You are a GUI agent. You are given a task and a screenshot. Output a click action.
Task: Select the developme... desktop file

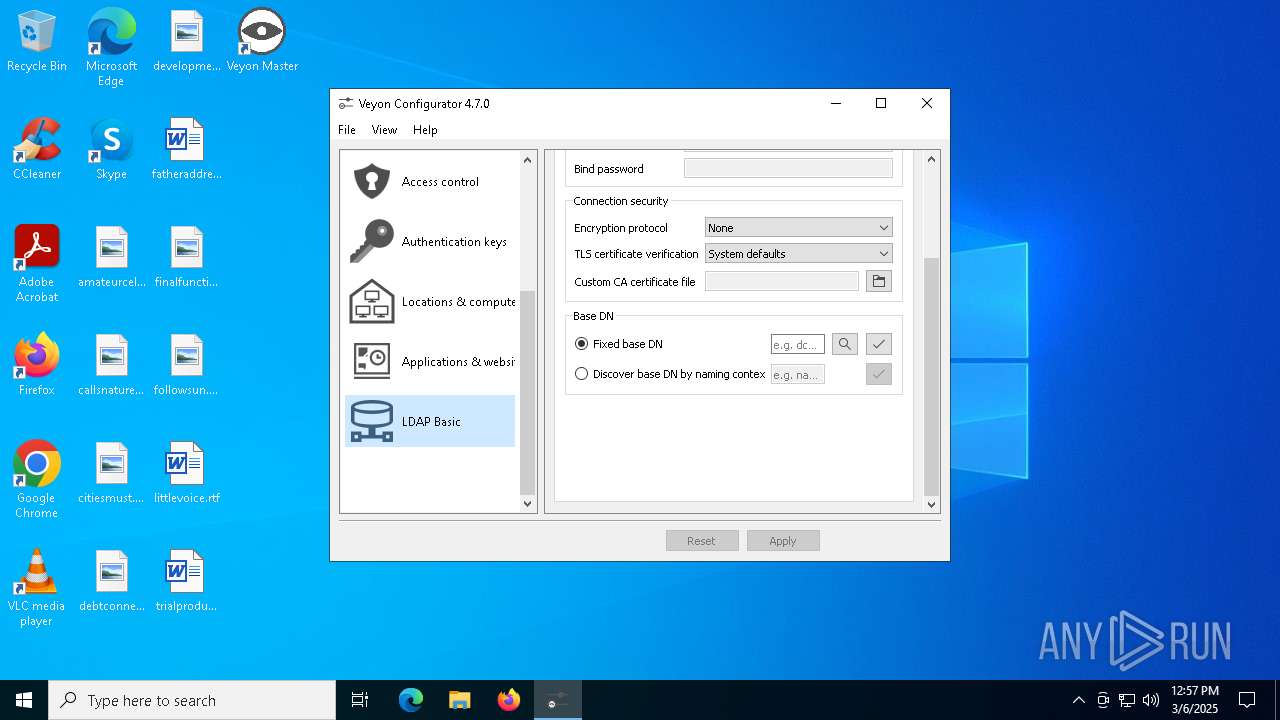pyautogui.click(x=186, y=41)
